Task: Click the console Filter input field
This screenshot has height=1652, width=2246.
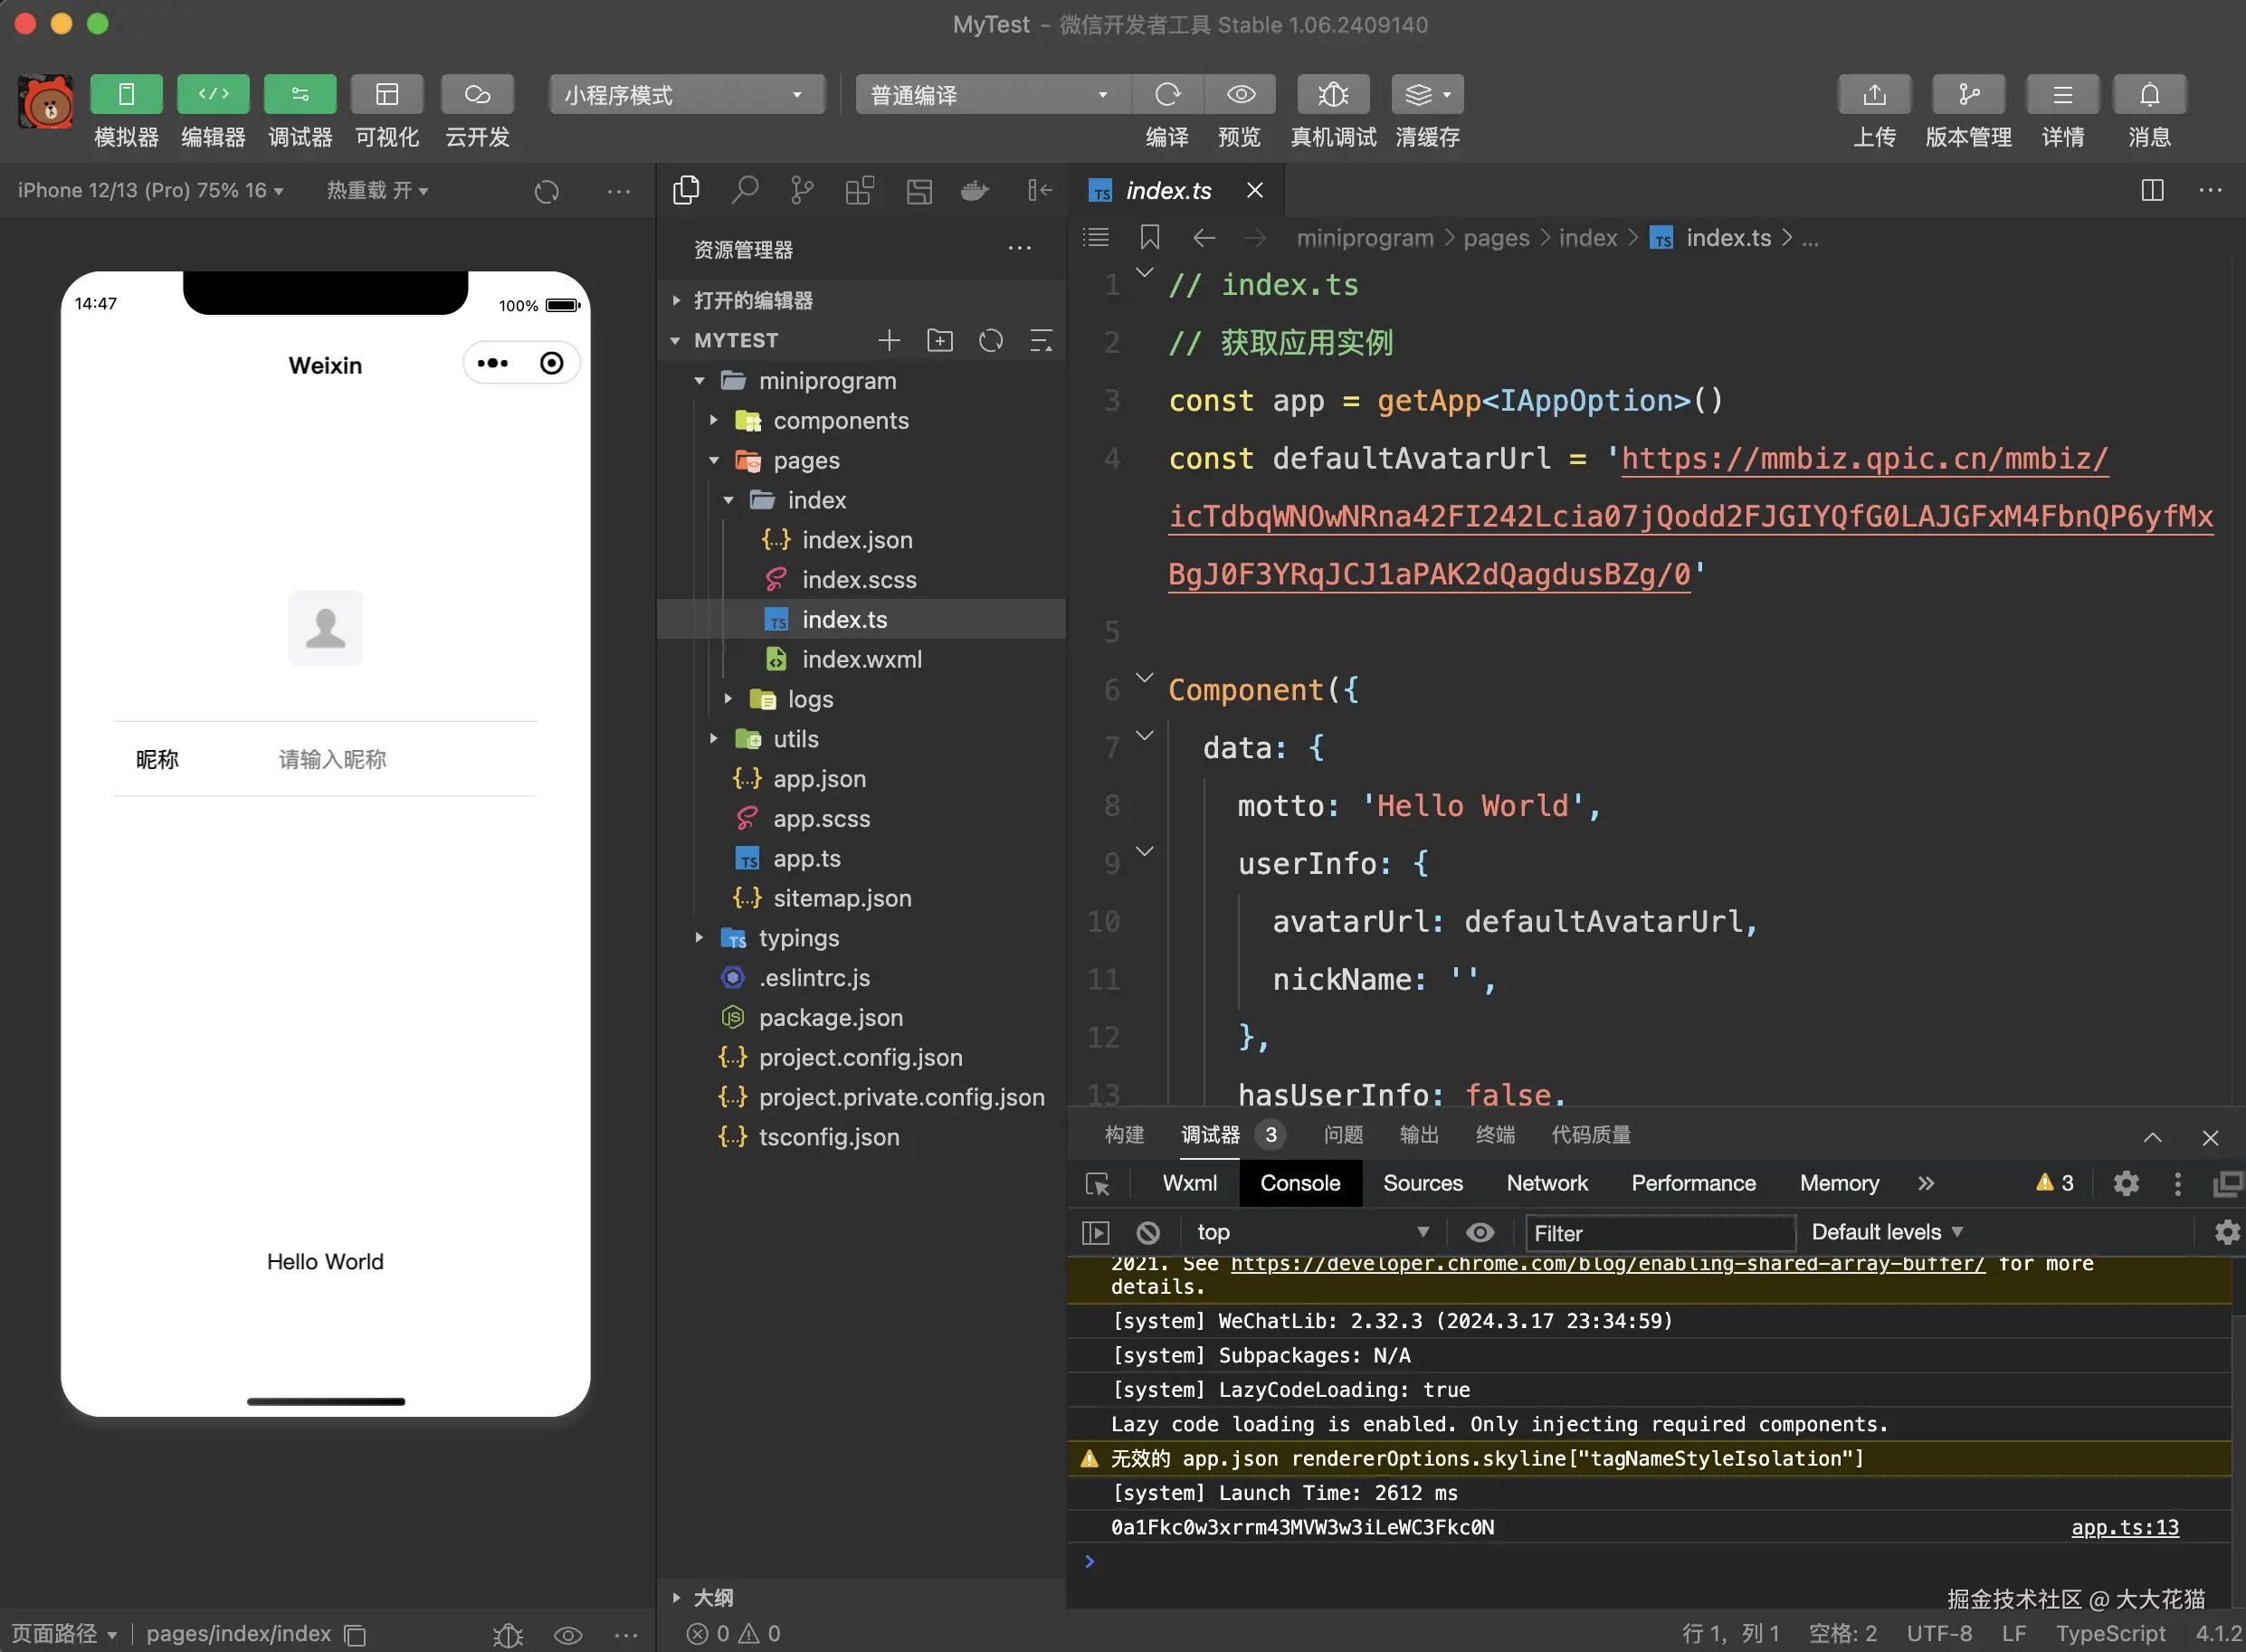Action: coord(1660,1233)
